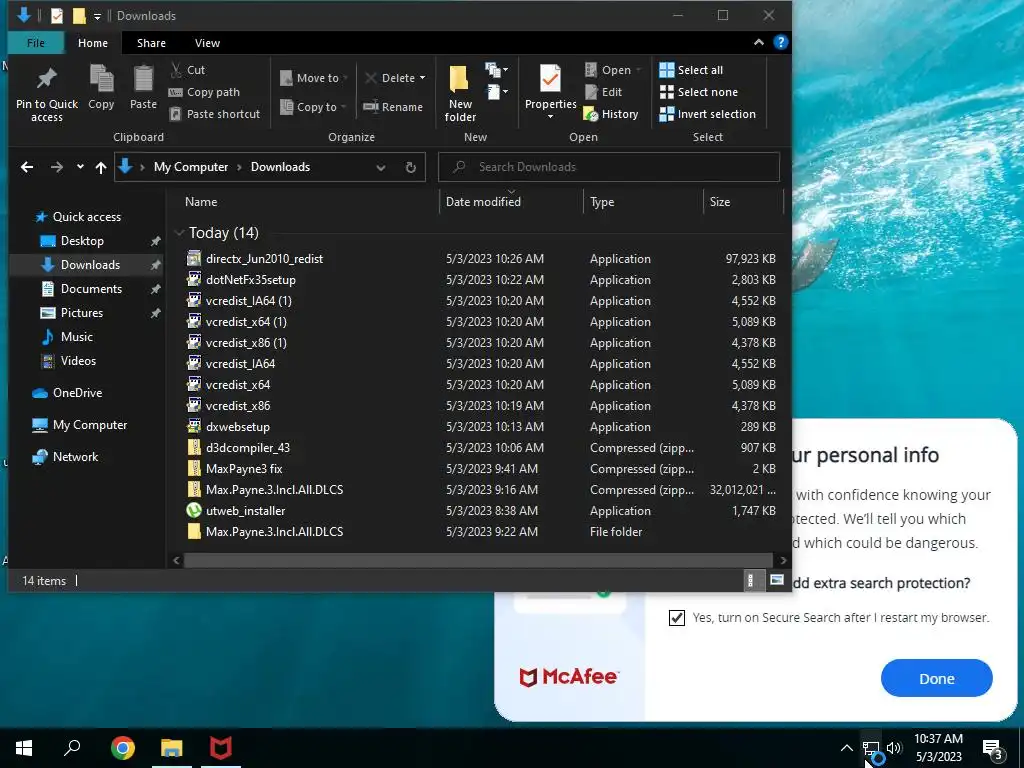1024x768 pixels.
Task: Click the Paste ribbon icon
Action: pos(143,87)
